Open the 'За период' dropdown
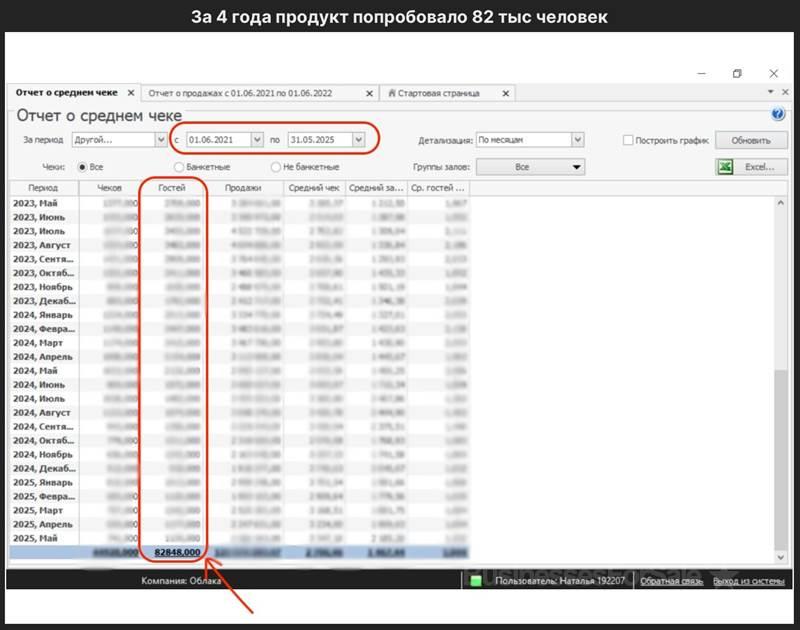Image resolution: width=800 pixels, height=630 pixels. [x=160, y=140]
